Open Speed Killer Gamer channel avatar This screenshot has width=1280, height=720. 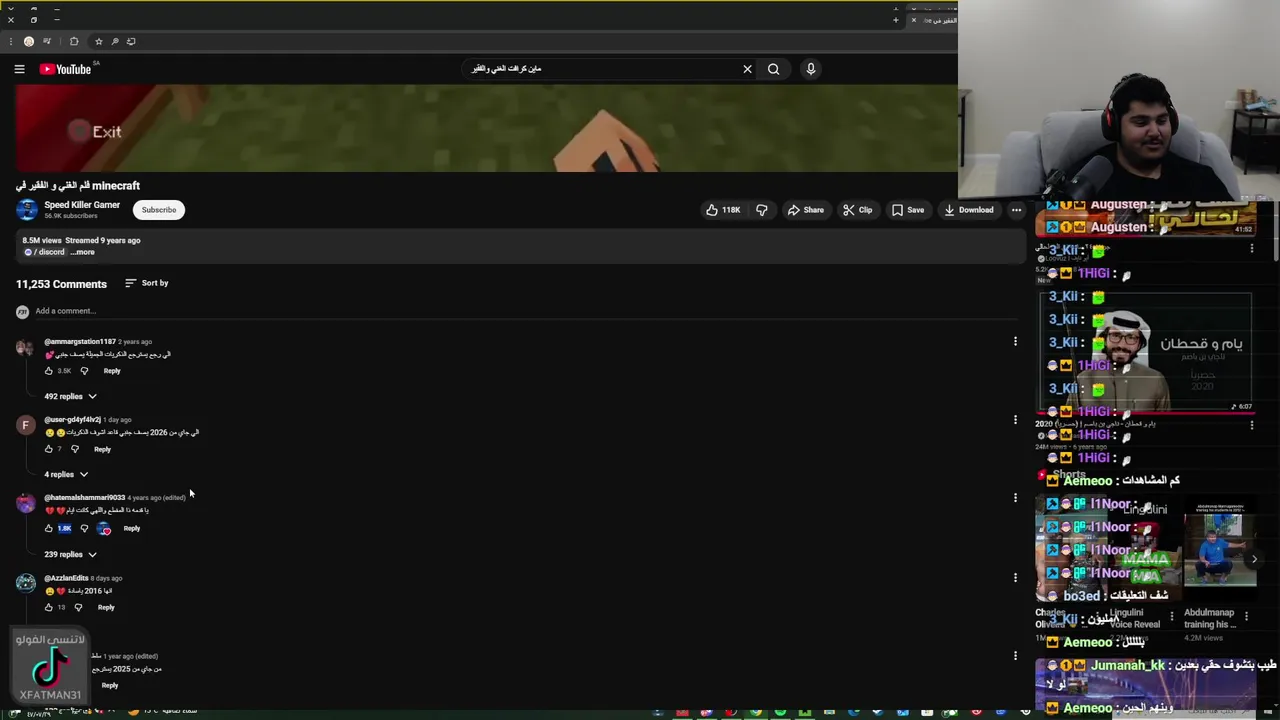(27, 209)
